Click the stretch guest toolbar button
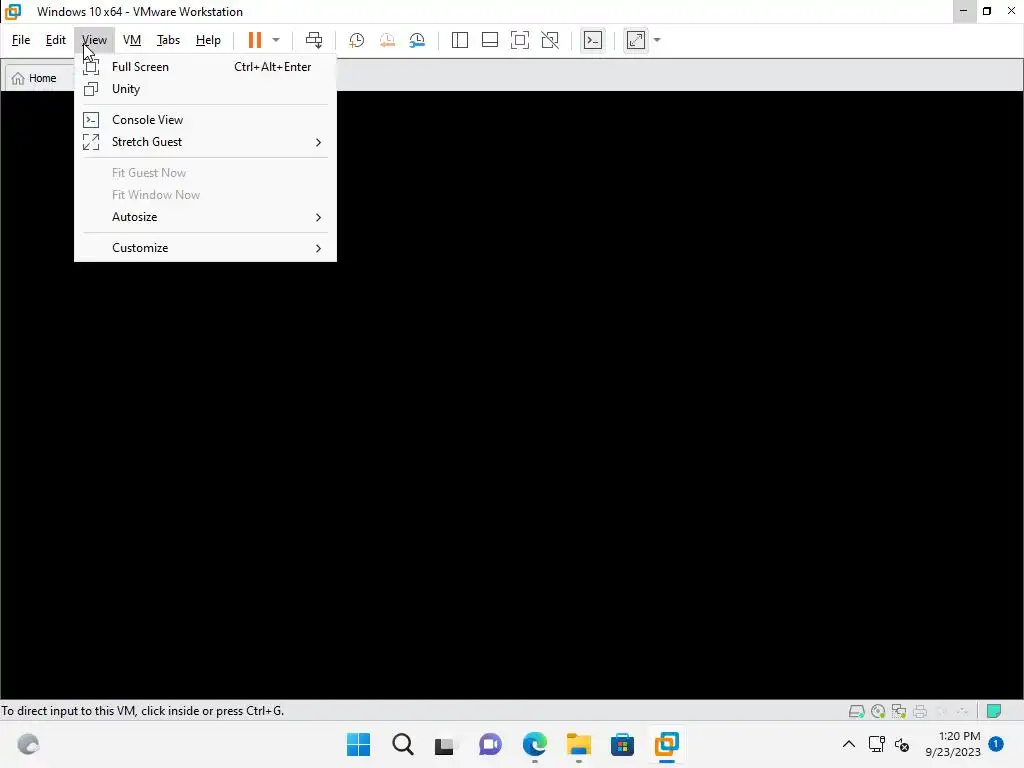 pyautogui.click(x=636, y=40)
